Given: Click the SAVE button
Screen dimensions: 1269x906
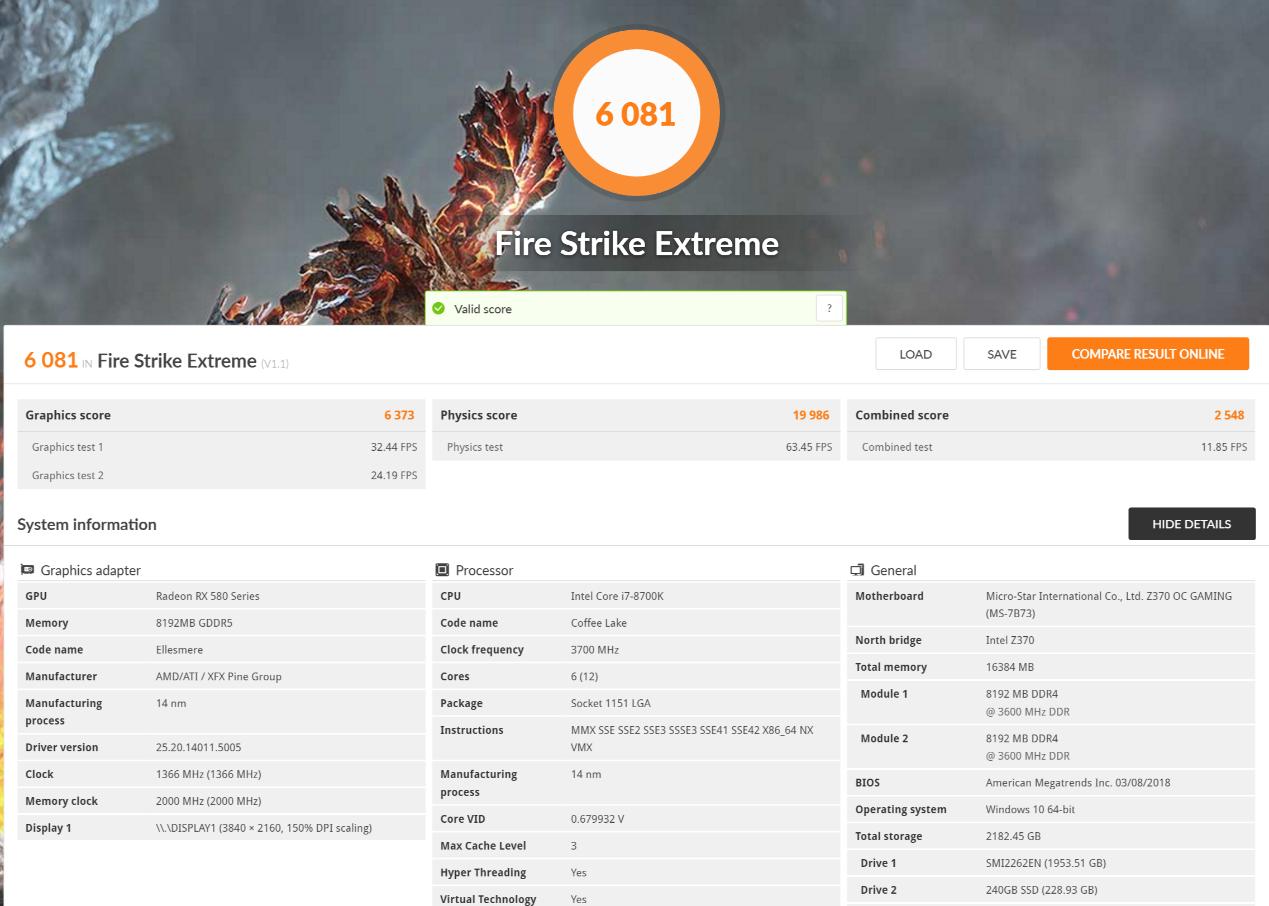Looking at the screenshot, I should [x=1002, y=354].
